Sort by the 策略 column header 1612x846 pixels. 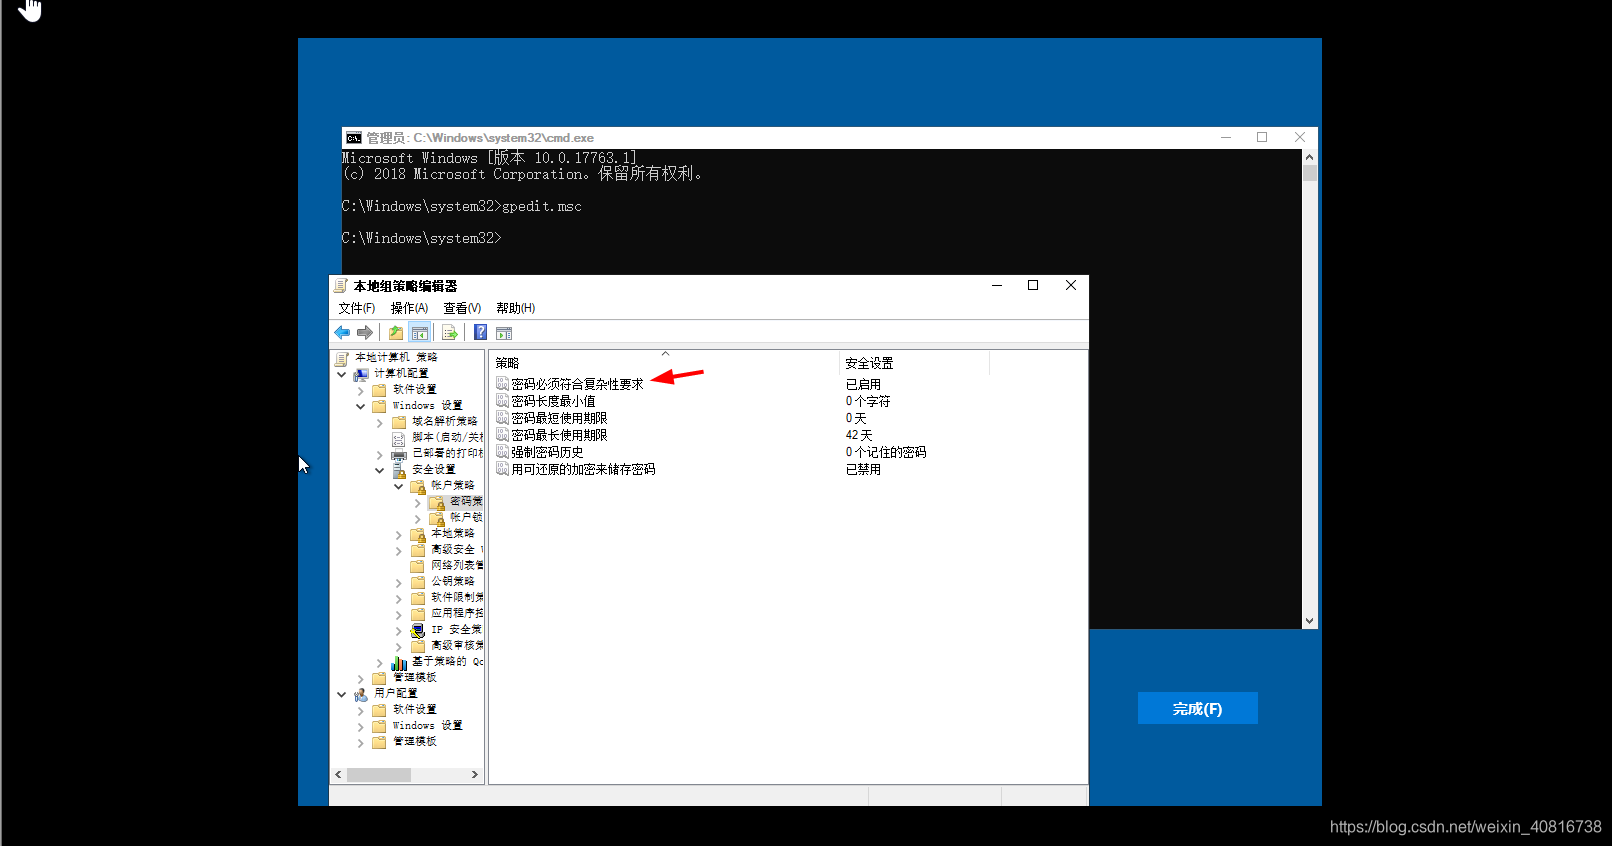click(x=664, y=363)
